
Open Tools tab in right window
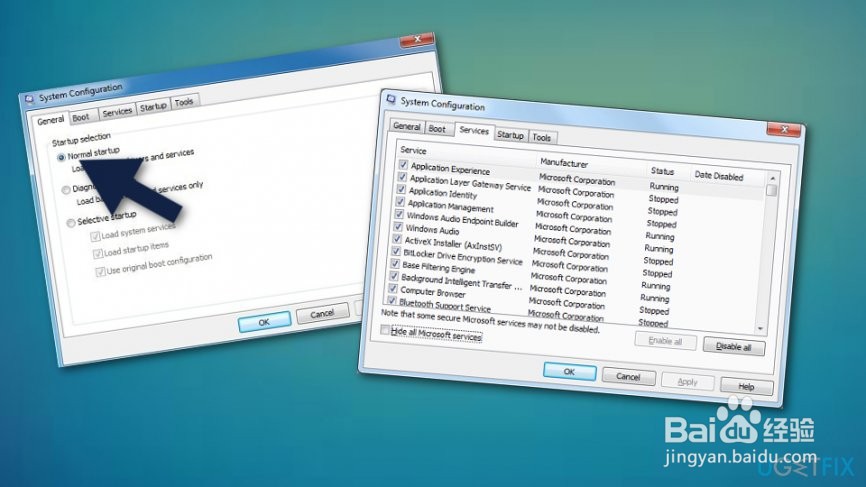[x=542, y=137]
